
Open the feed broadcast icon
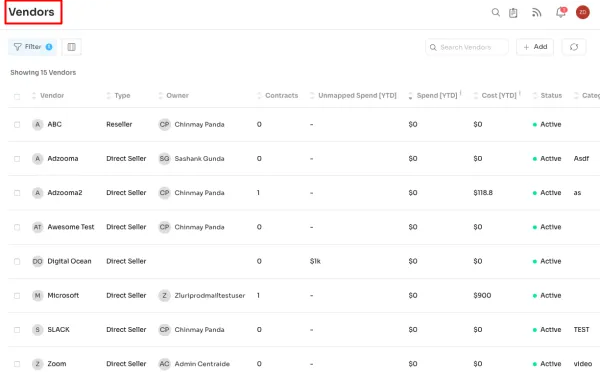tap(536, 13)
